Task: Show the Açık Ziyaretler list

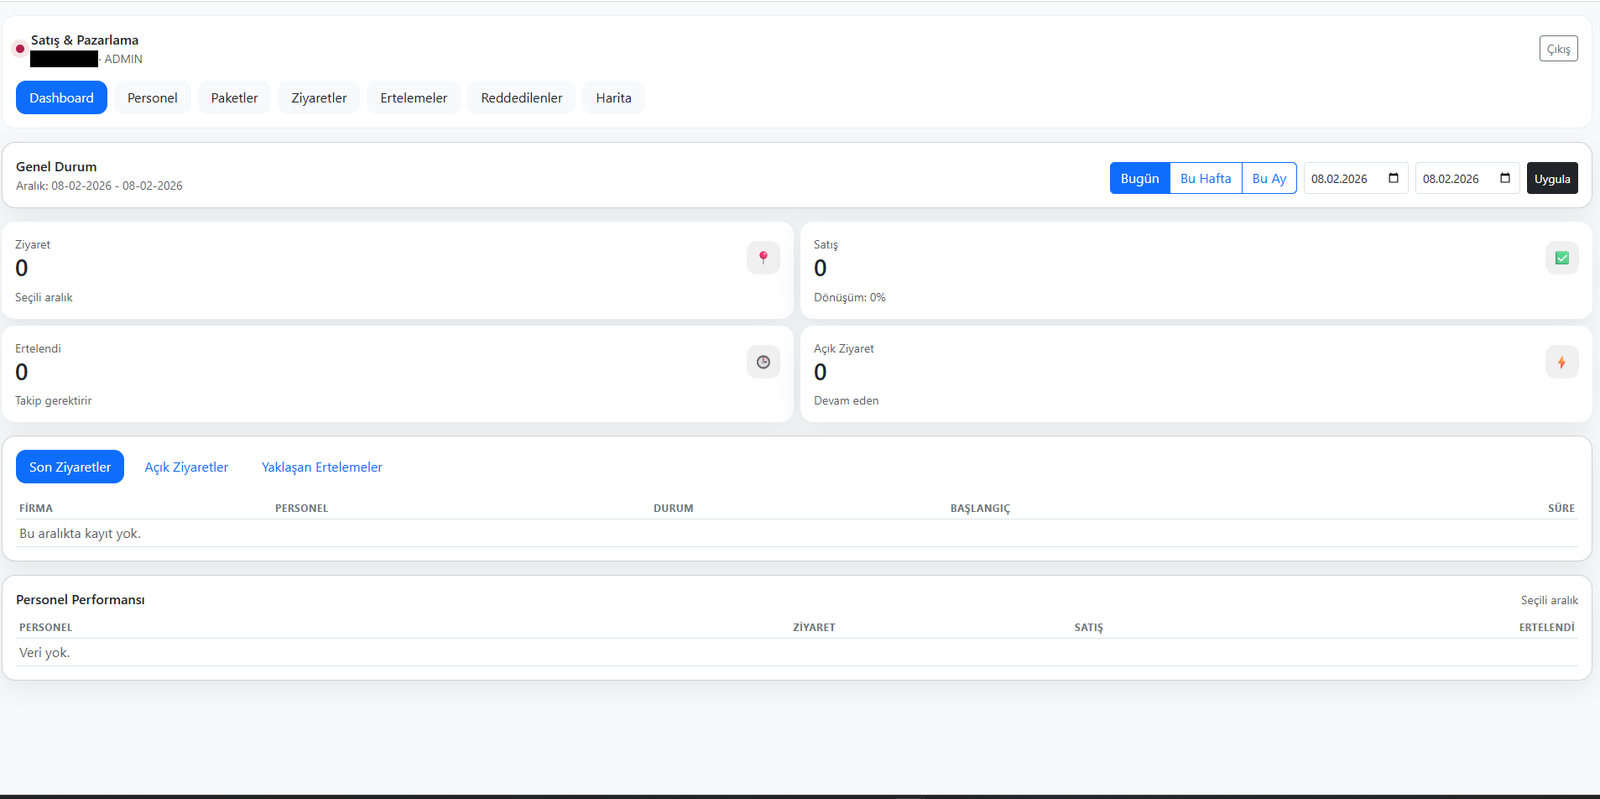Action: [186, 467]
